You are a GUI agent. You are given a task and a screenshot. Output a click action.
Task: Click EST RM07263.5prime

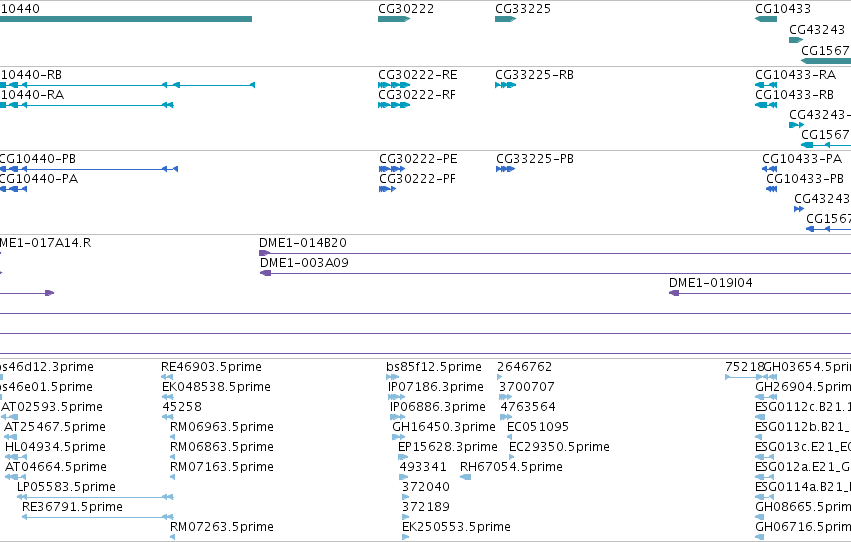[x=222, y=527]
